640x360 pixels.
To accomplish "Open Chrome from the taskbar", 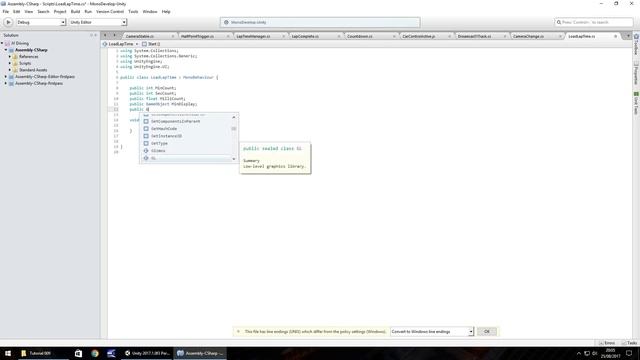I will 95,353.
